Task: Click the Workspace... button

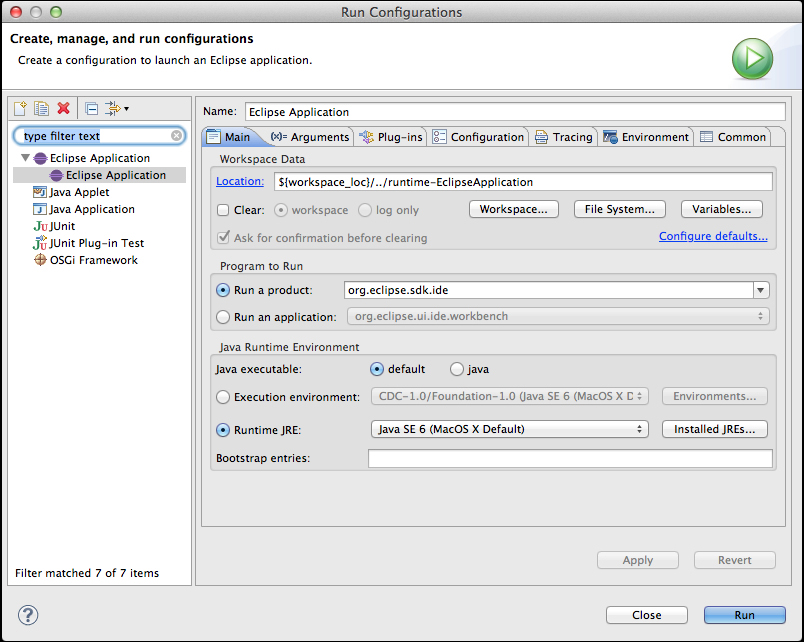Action: point(514,209)
